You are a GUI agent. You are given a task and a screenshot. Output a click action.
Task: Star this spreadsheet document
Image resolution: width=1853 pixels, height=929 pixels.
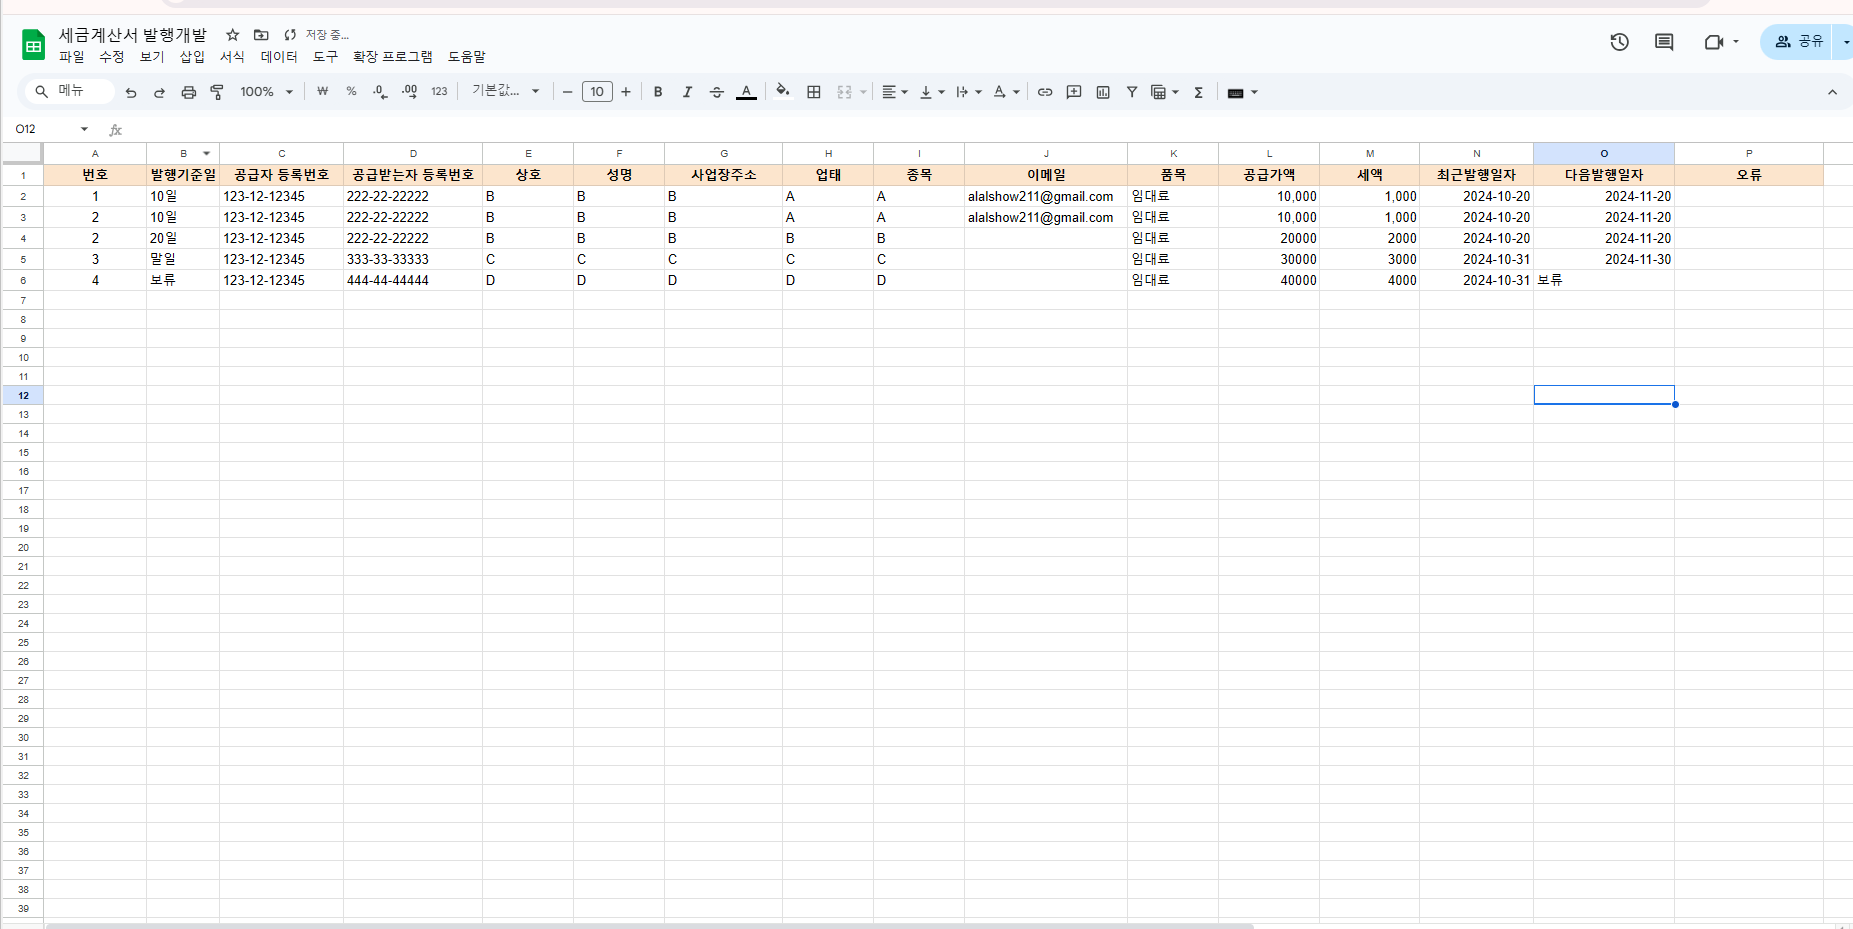click(233, 35)
